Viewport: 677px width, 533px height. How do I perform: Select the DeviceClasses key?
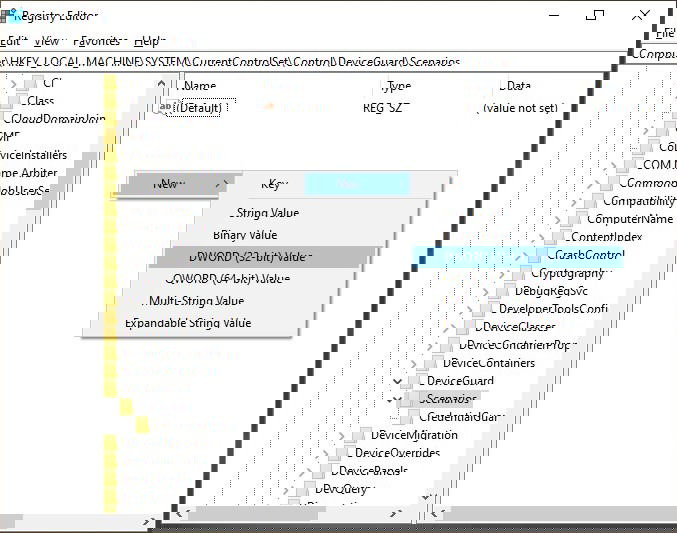515,327
